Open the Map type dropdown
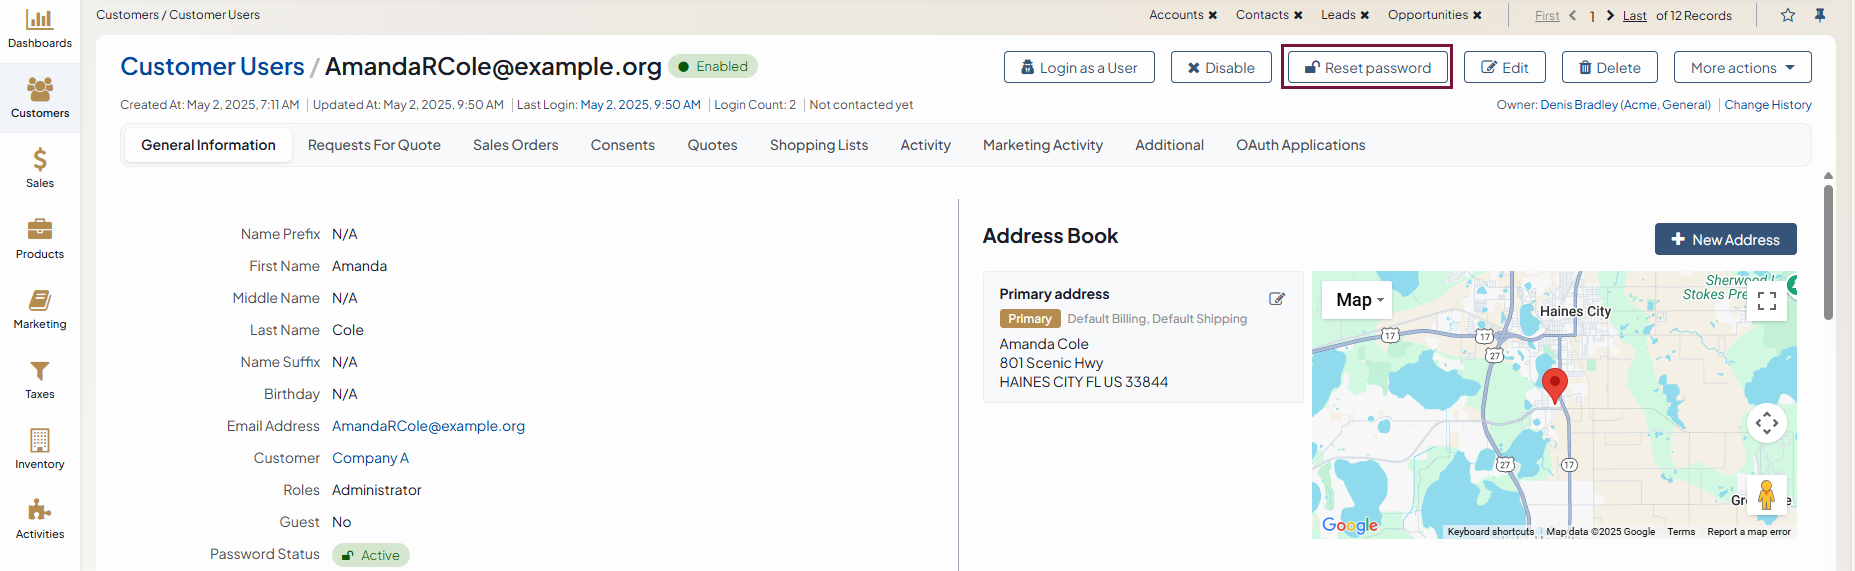 click(1358, 300)
